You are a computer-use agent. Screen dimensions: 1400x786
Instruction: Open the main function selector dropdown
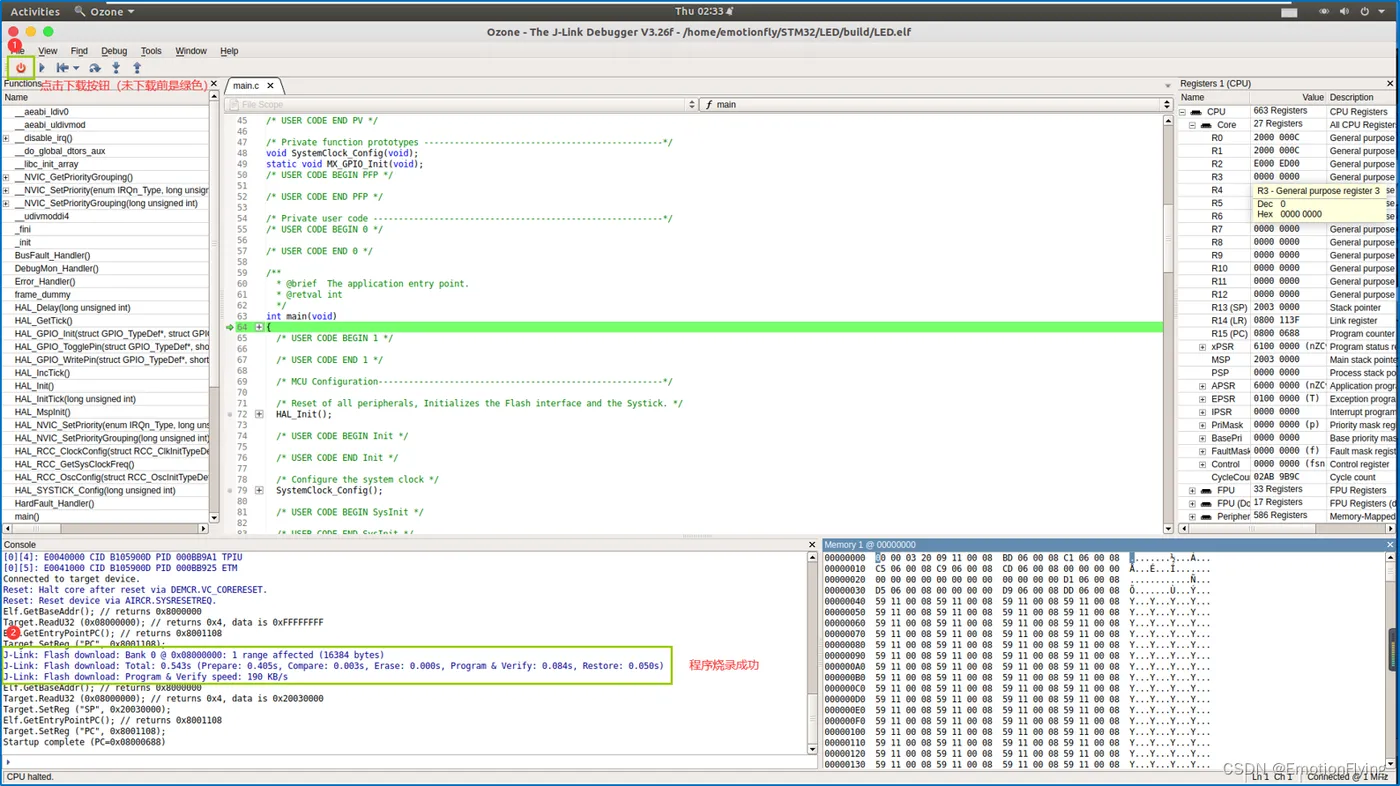pyautogui.click(x=936, y=104)
